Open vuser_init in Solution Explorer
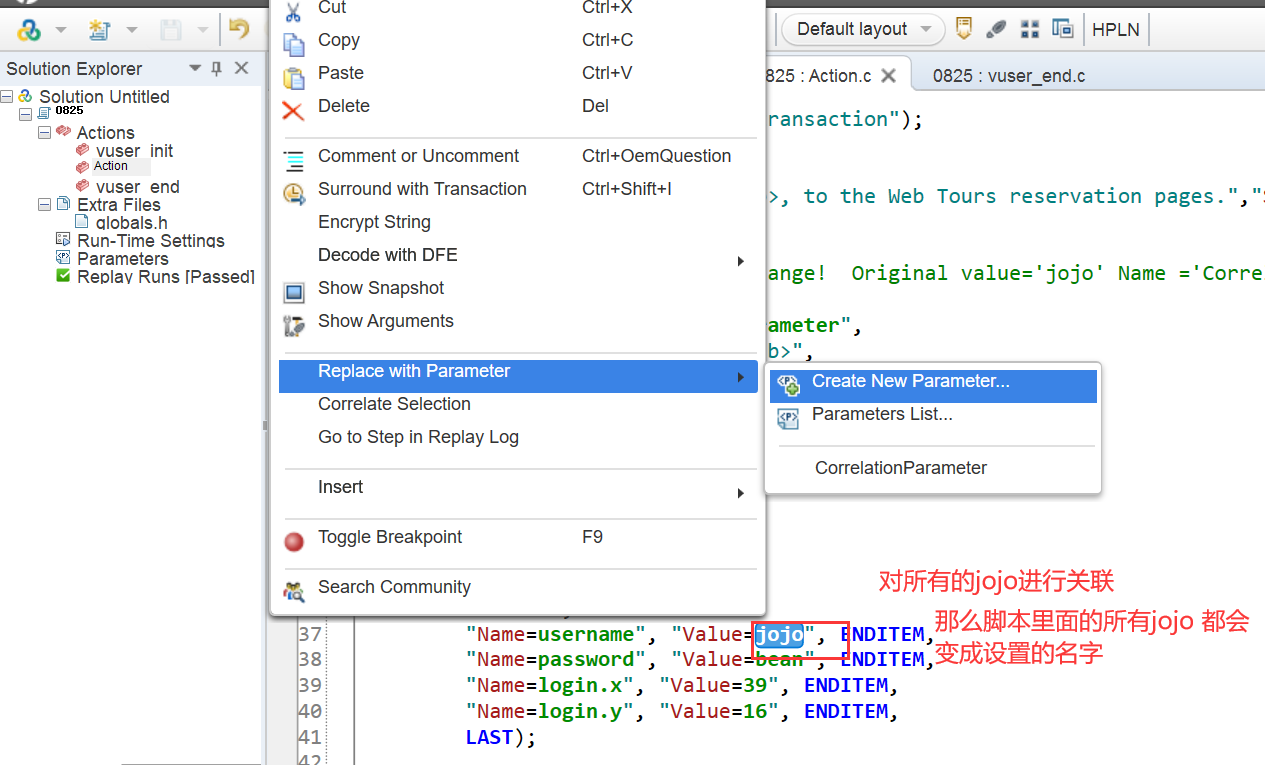This screenshot has height=765, width=1265. pos(134,151)
